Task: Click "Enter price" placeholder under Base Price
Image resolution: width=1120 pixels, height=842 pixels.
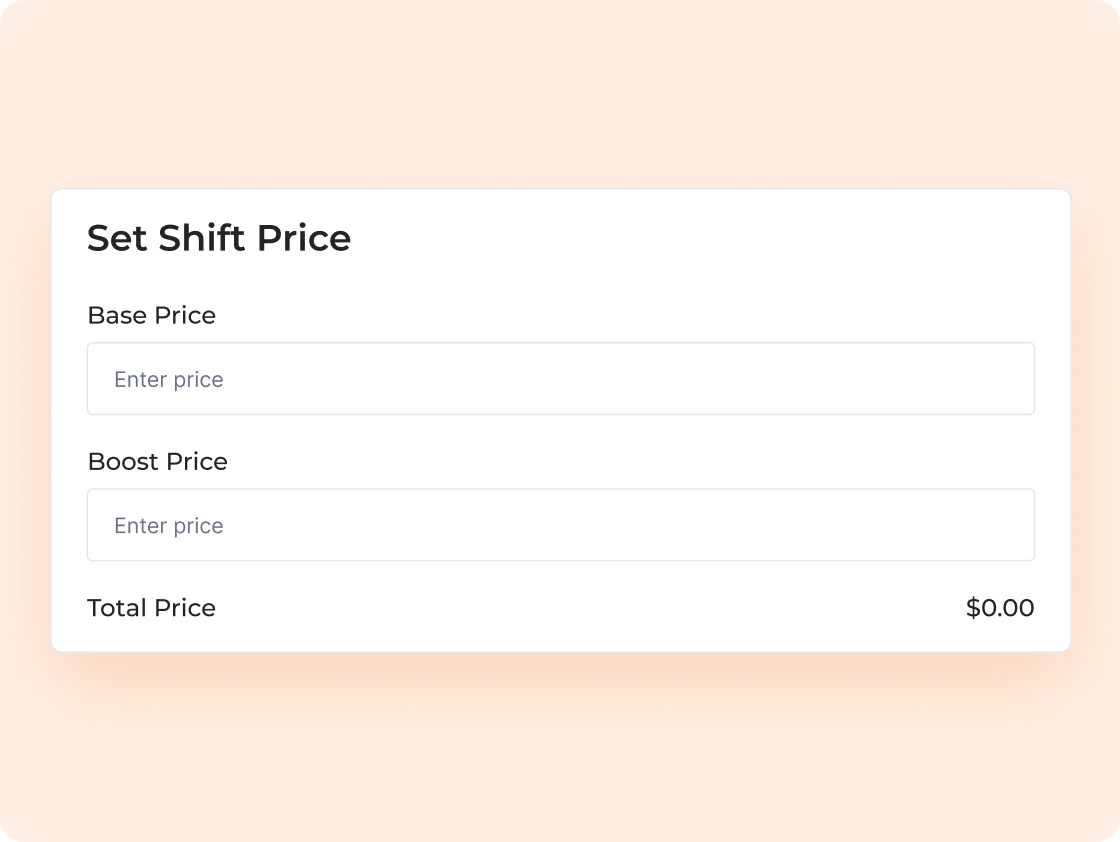Action: (x=169, y=380)
